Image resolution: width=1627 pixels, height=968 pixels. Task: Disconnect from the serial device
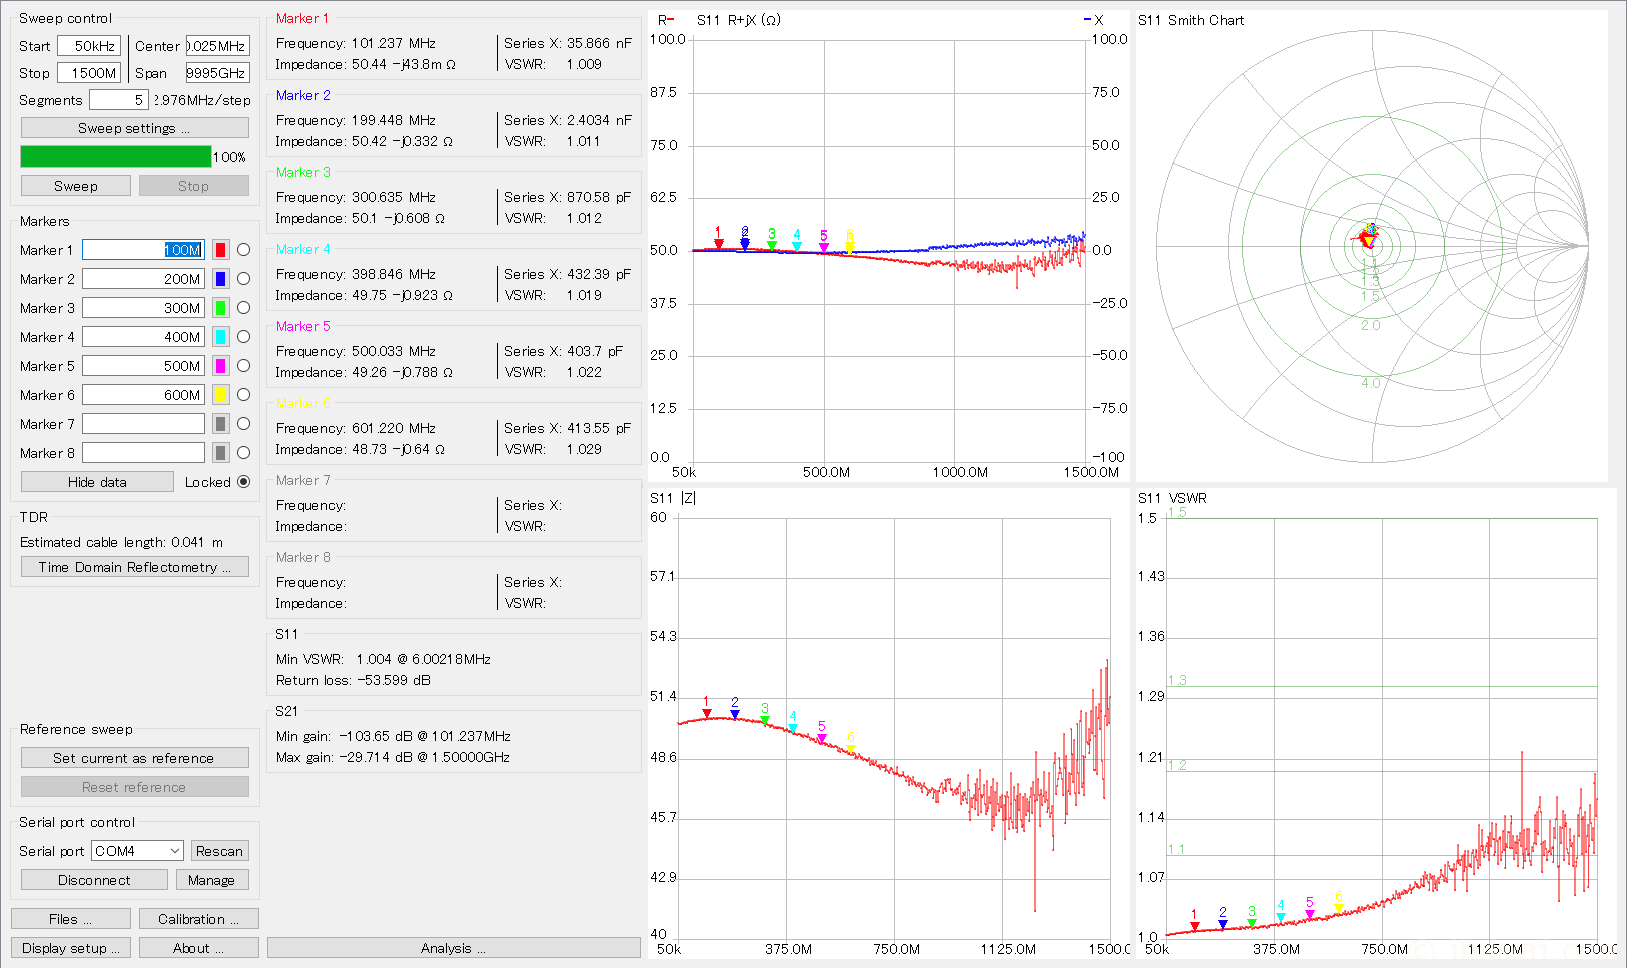click(x=94, y=880)
